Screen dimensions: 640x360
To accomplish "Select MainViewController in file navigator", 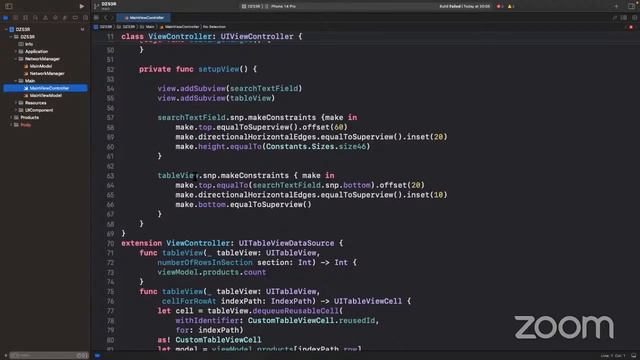I will click(x=45, y=88).
